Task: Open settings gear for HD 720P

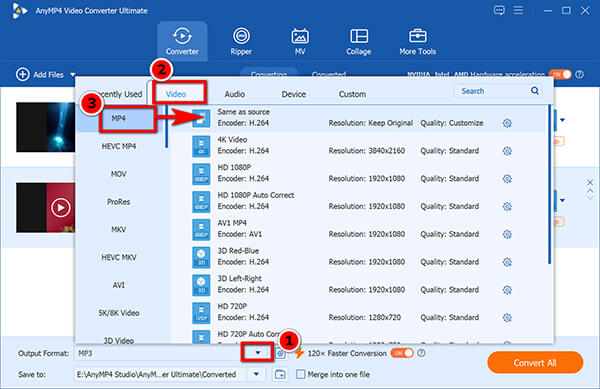Action: coord(507,317)
